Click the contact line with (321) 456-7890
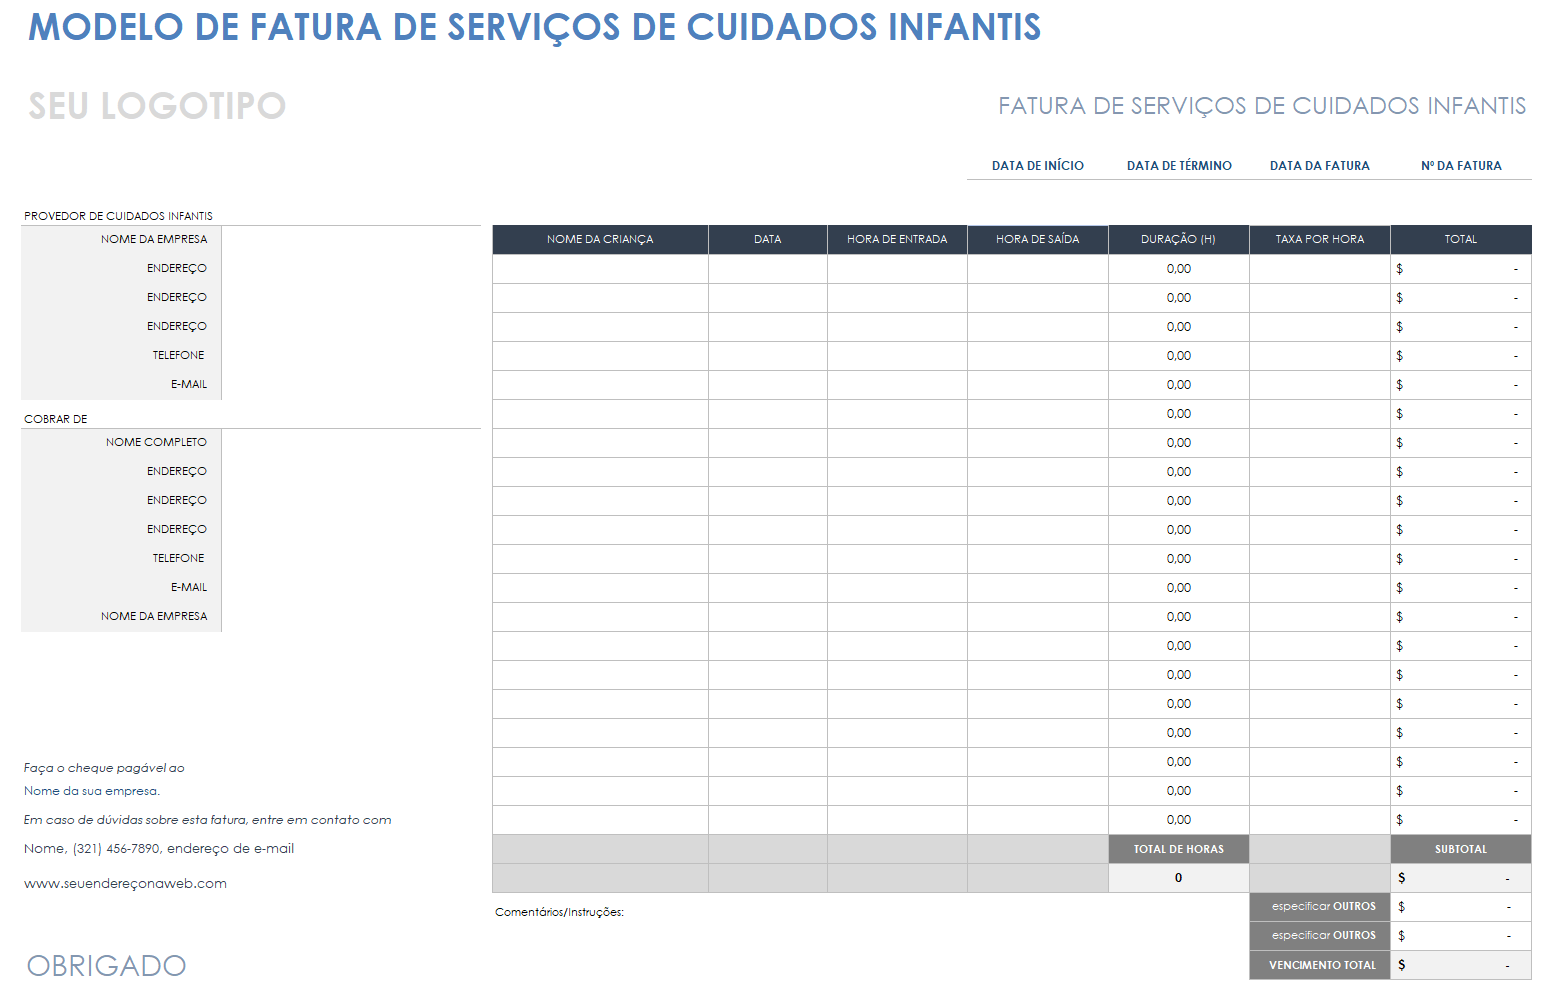This screenshot has width=1554, height=999. coord(159,849)
